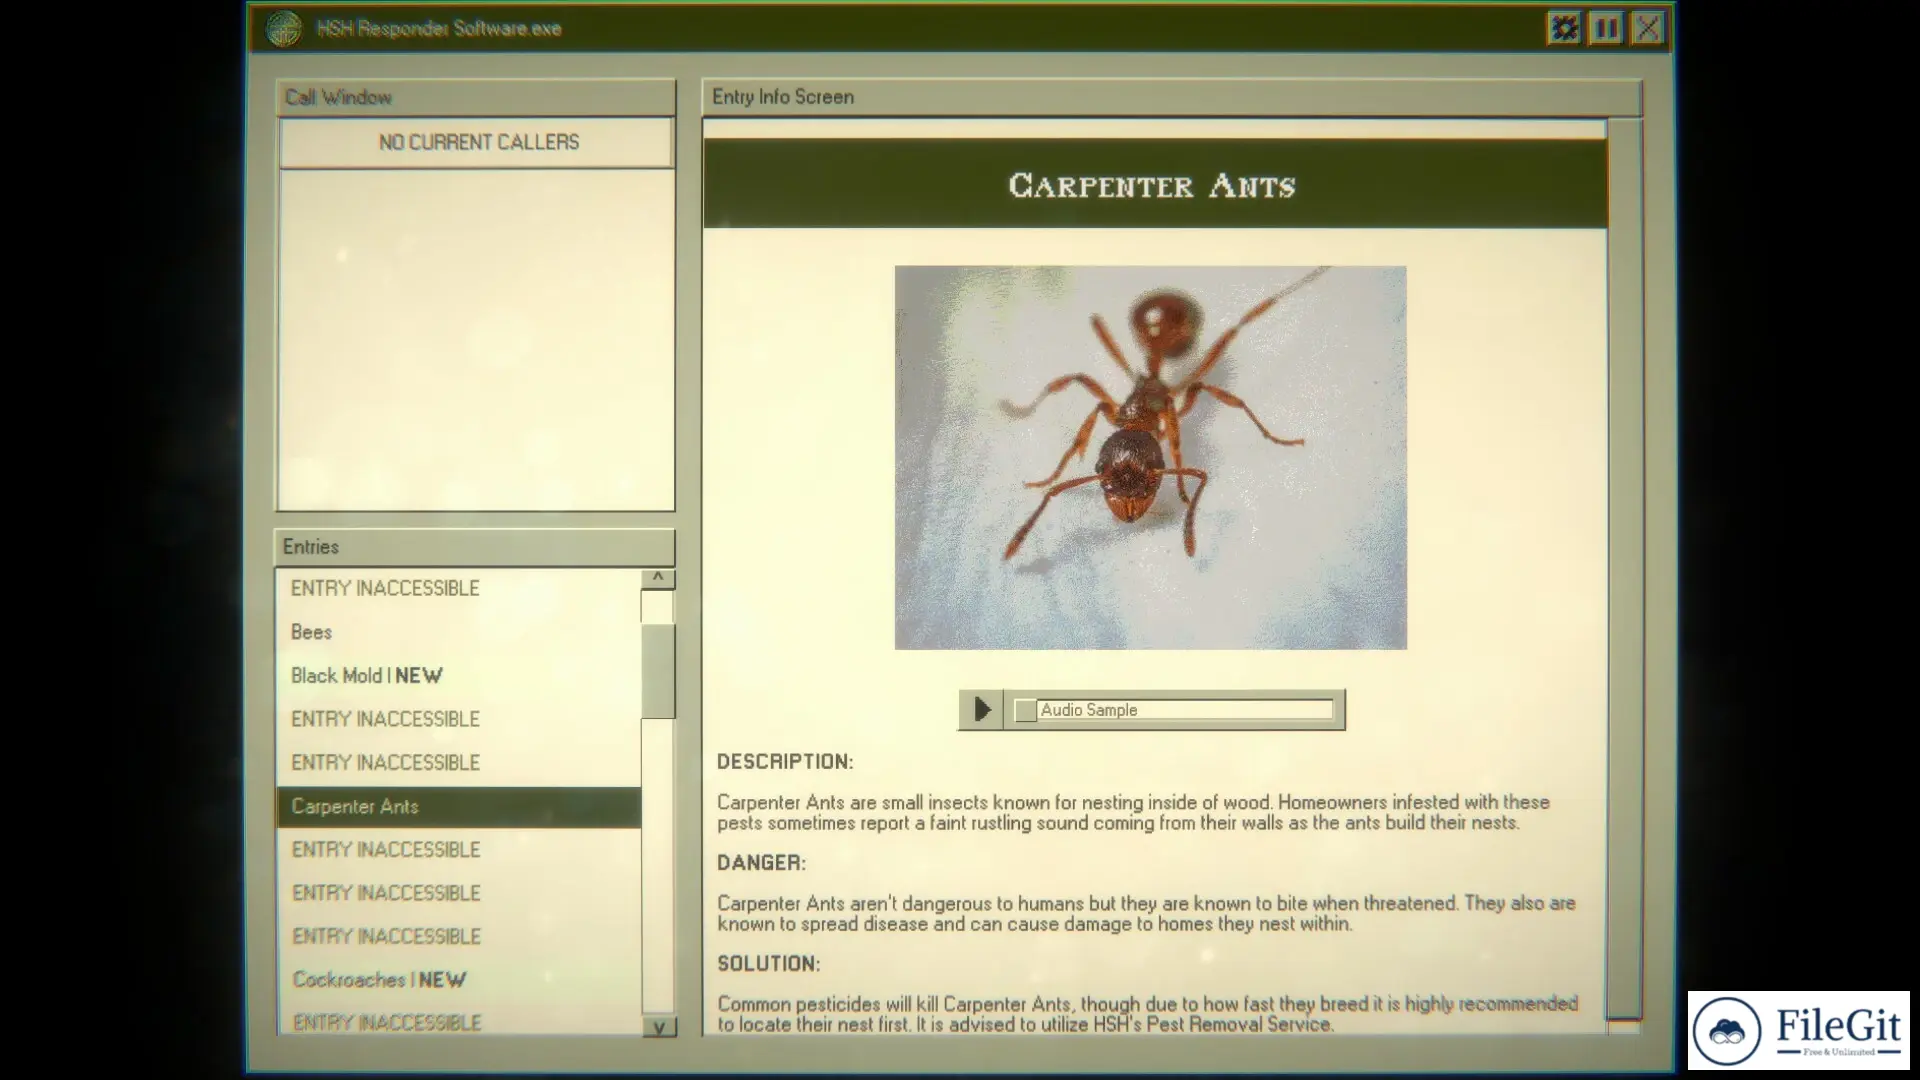Screen dimensions: 1920x1080
Task: Click the HSH globe logo icon
Action: [284, 28]
